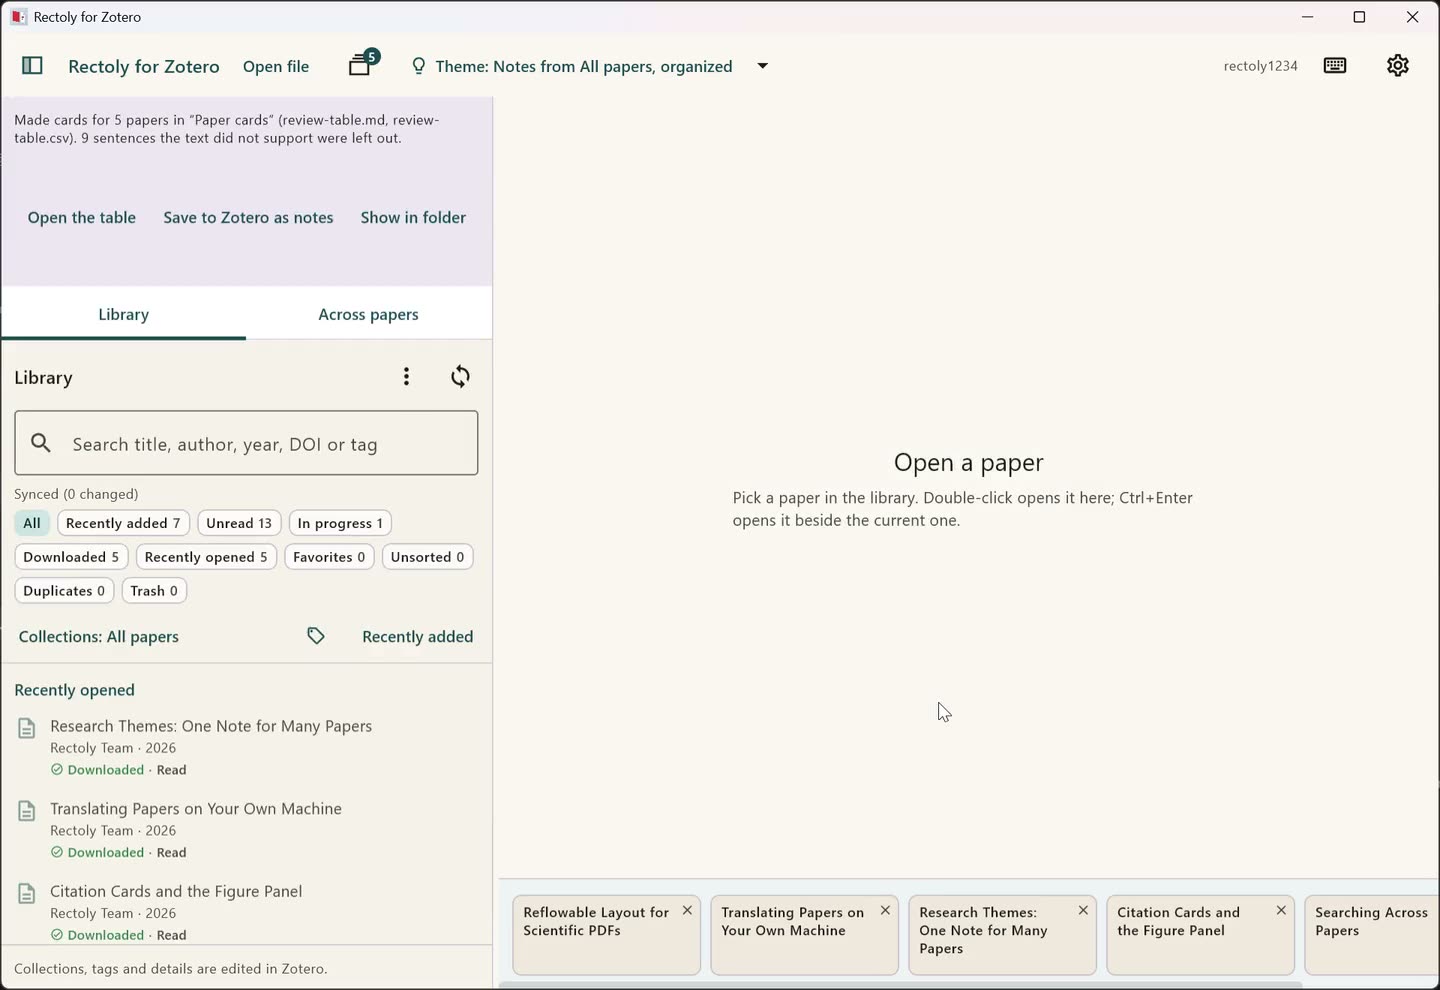This screenshot has width=1440, height=990.
Task: Click the library search field
Action: coord(246,443)
